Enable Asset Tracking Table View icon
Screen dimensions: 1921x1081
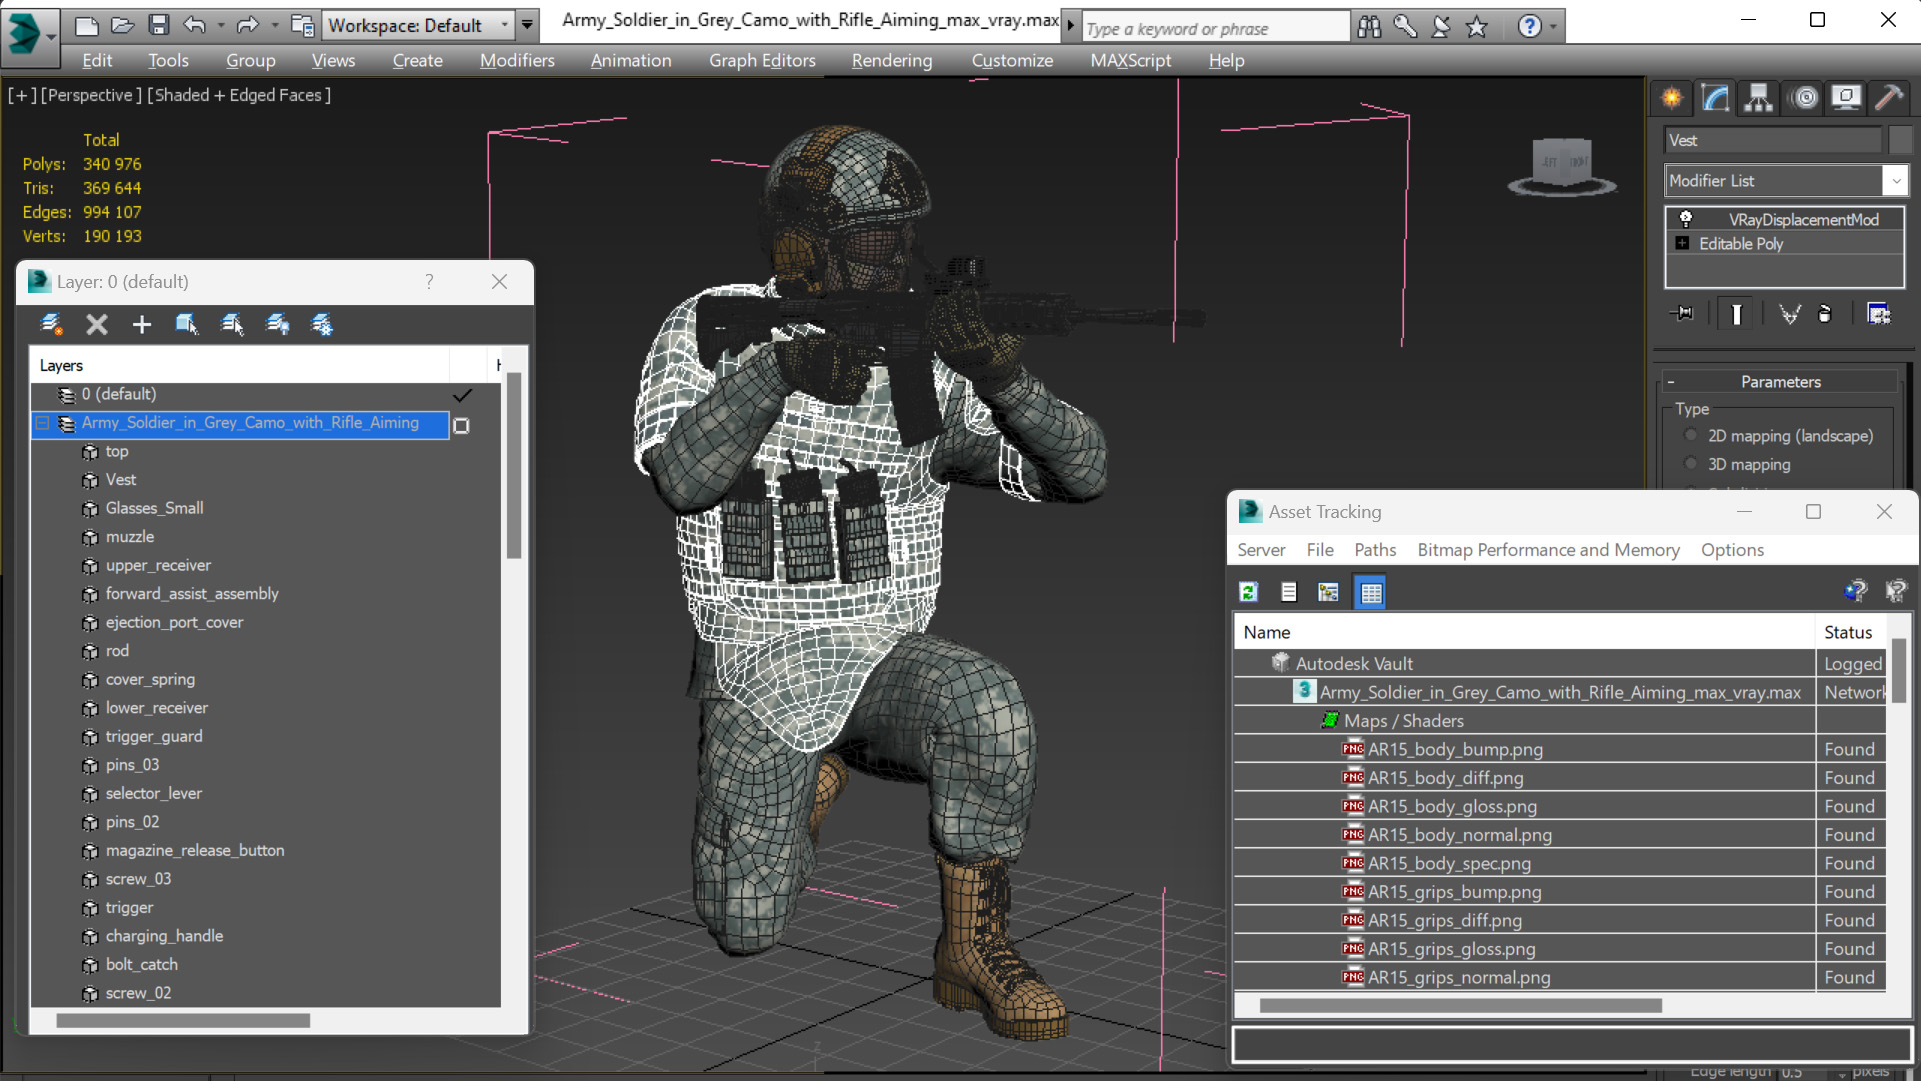(1370, 592)
